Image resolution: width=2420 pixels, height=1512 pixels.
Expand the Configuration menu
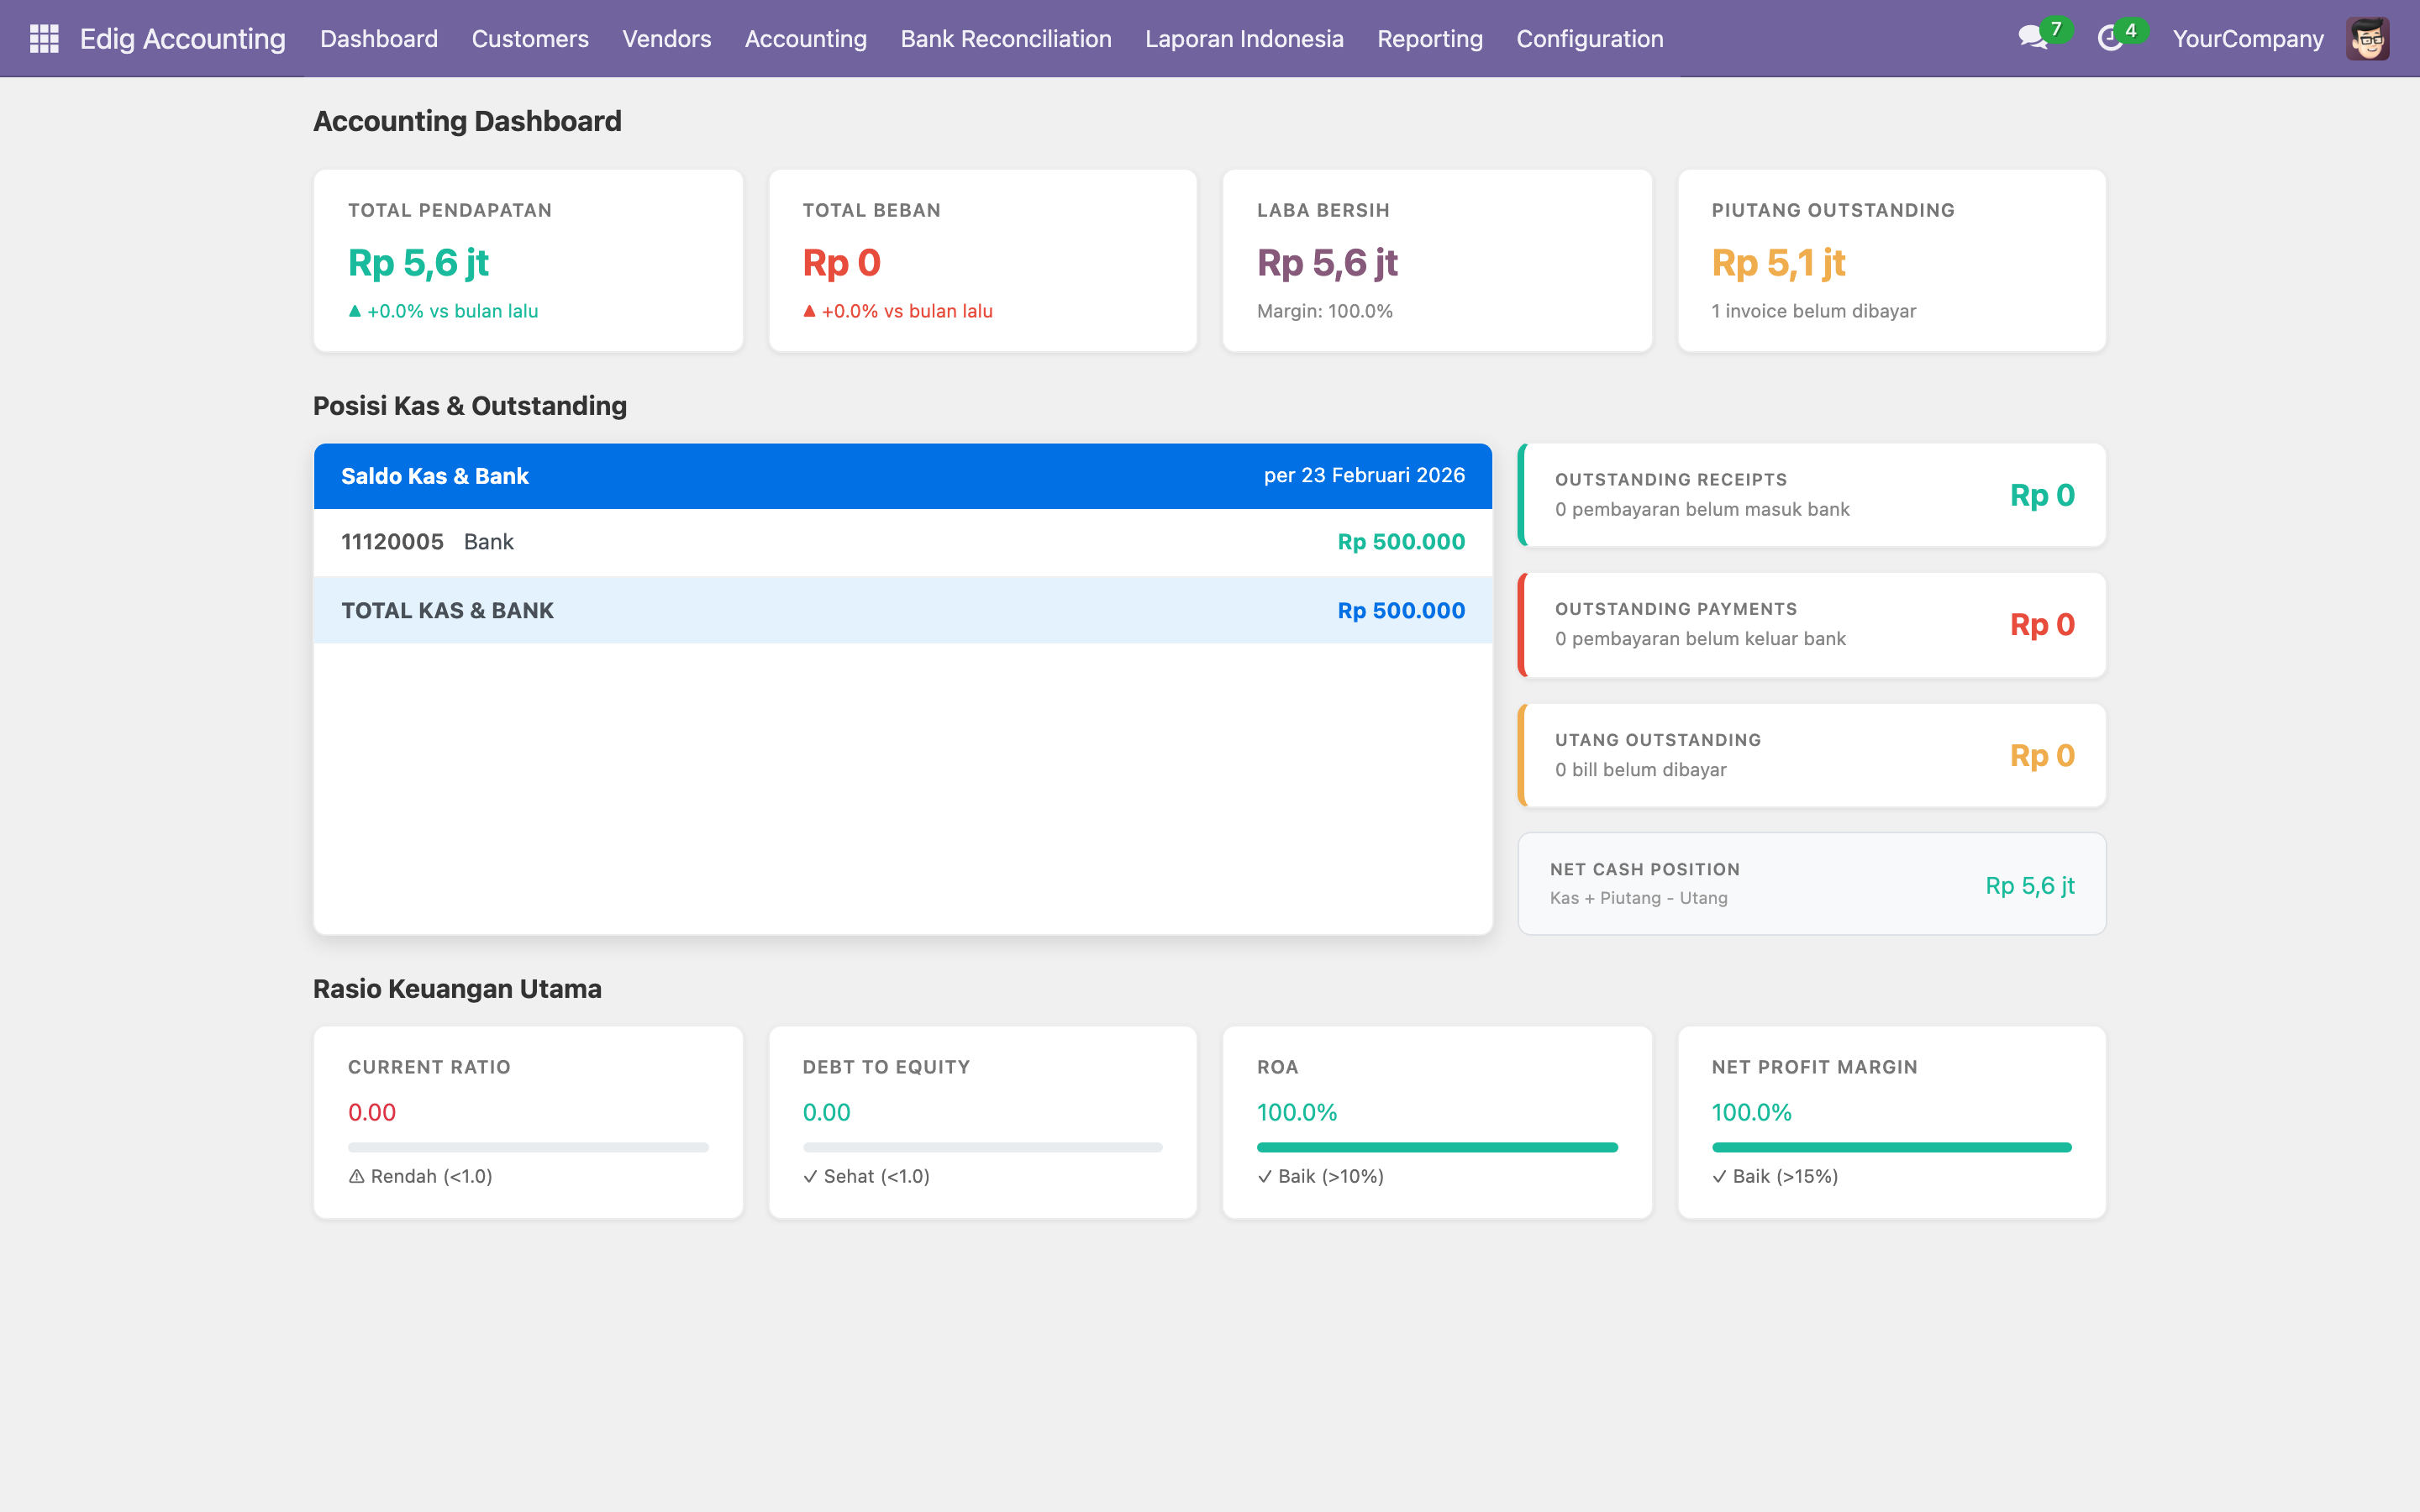point(1589,38)
